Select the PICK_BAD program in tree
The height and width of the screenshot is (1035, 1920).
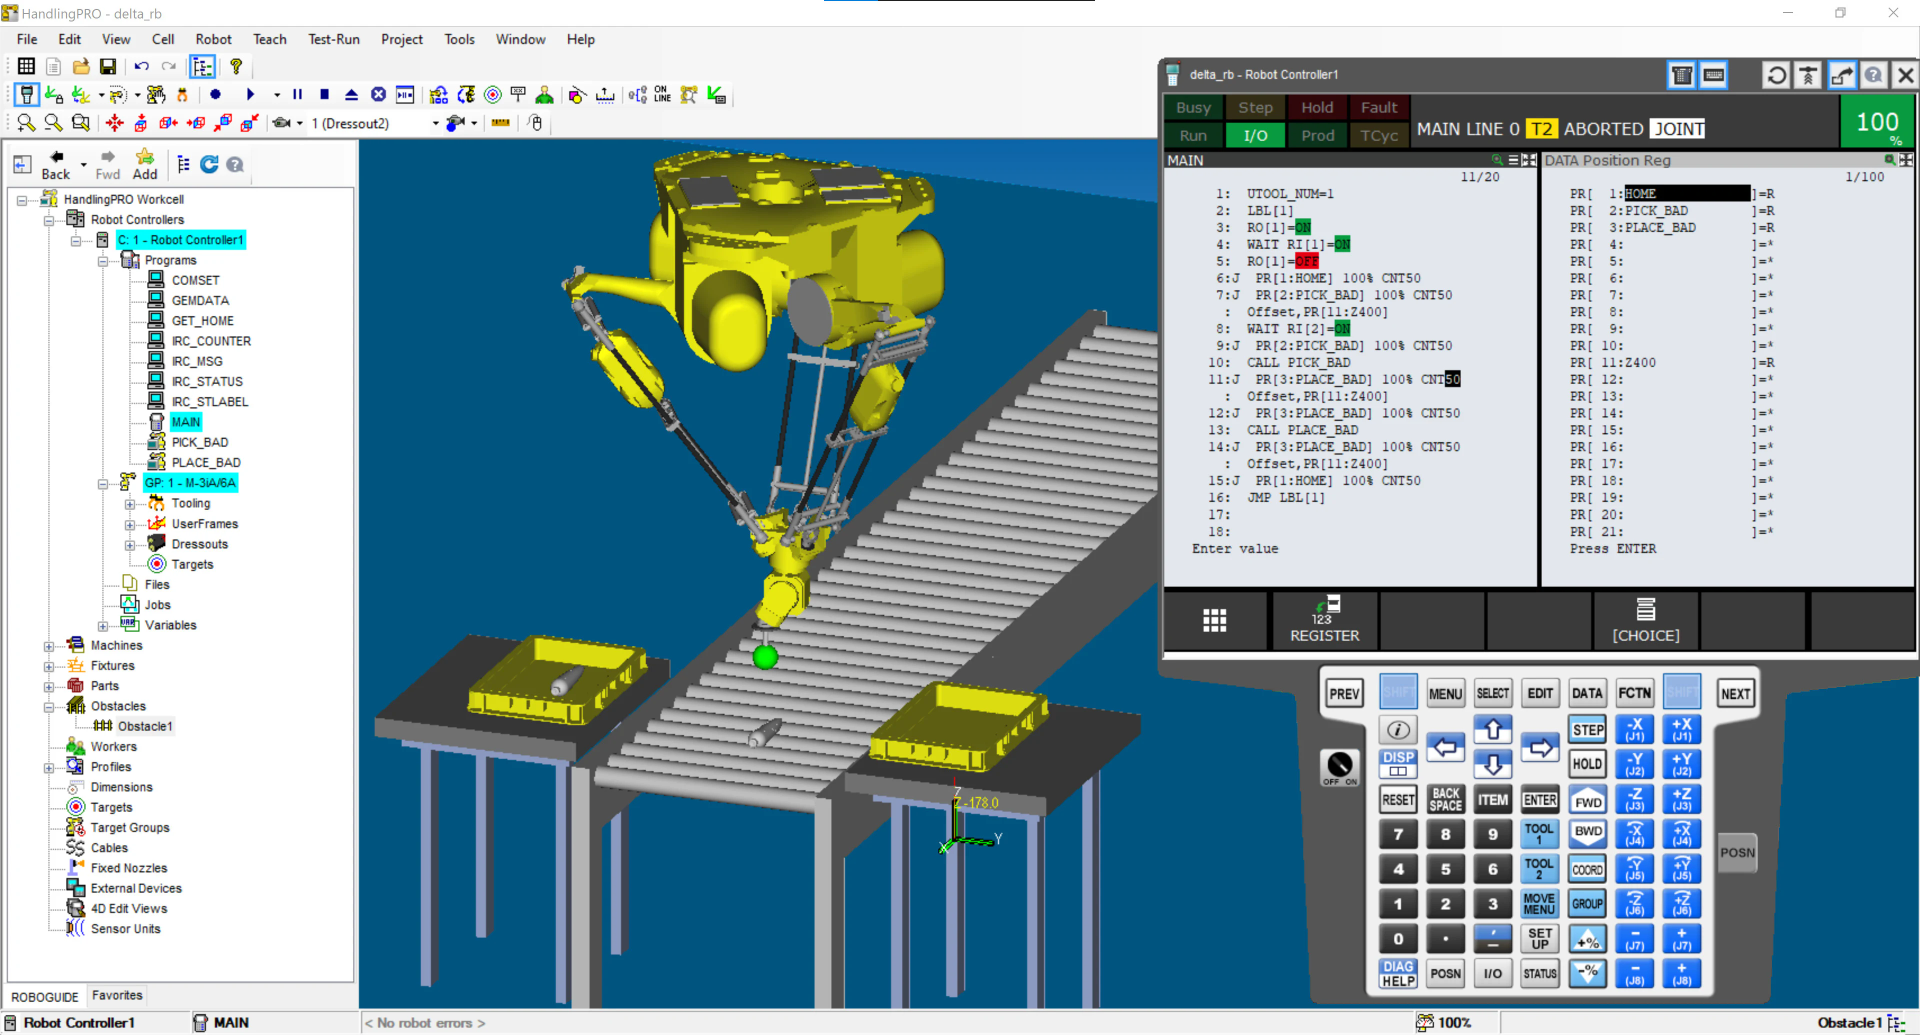point(200,443)
